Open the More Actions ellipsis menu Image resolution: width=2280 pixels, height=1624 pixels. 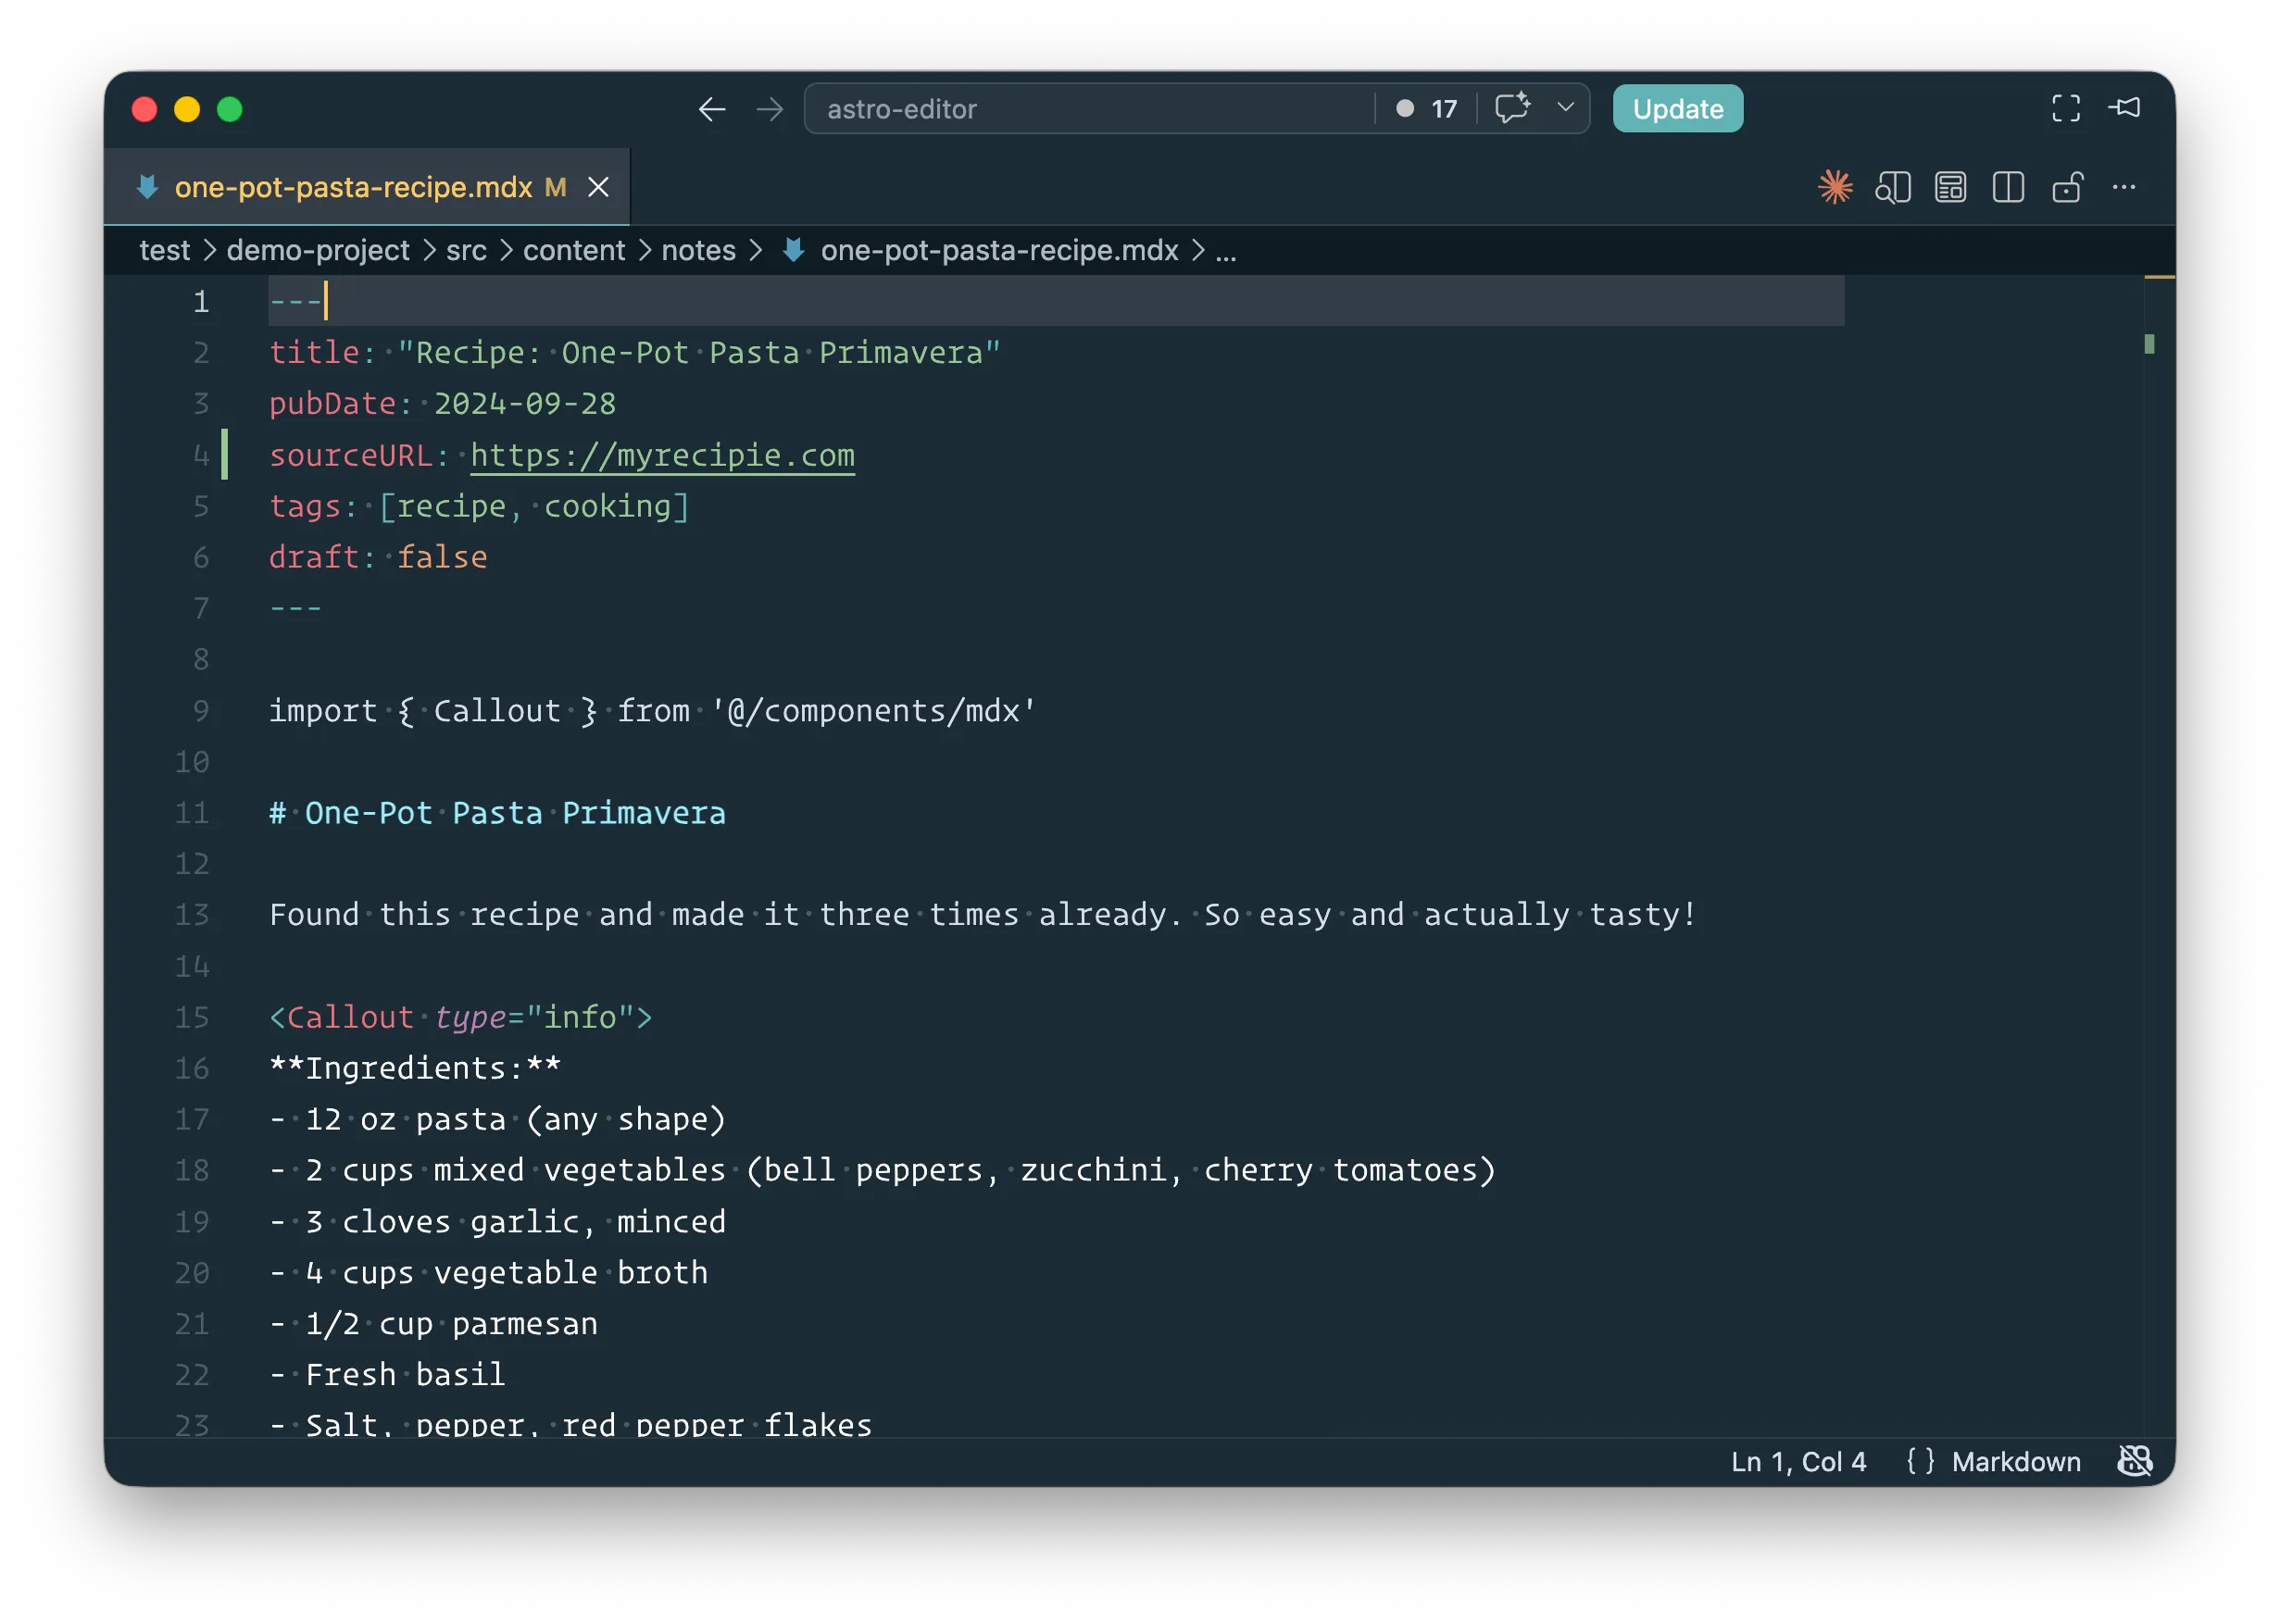point(2124,187)
